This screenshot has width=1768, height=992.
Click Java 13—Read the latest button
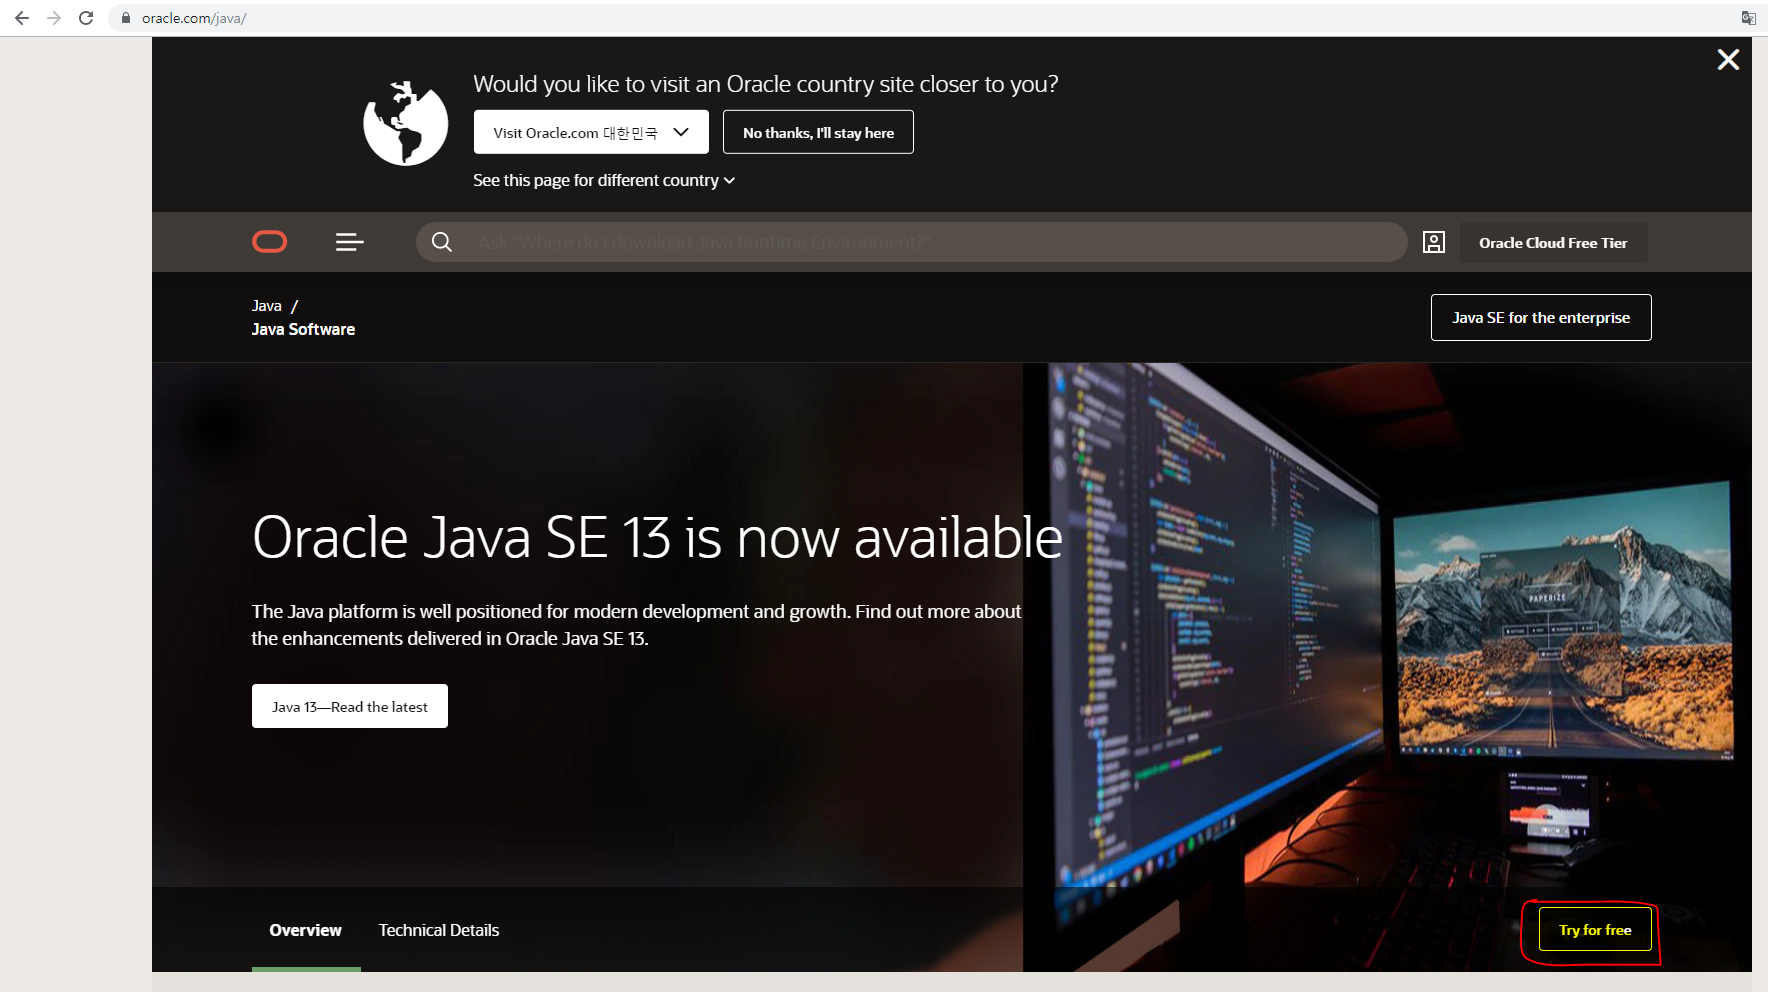tap(350, 706)
